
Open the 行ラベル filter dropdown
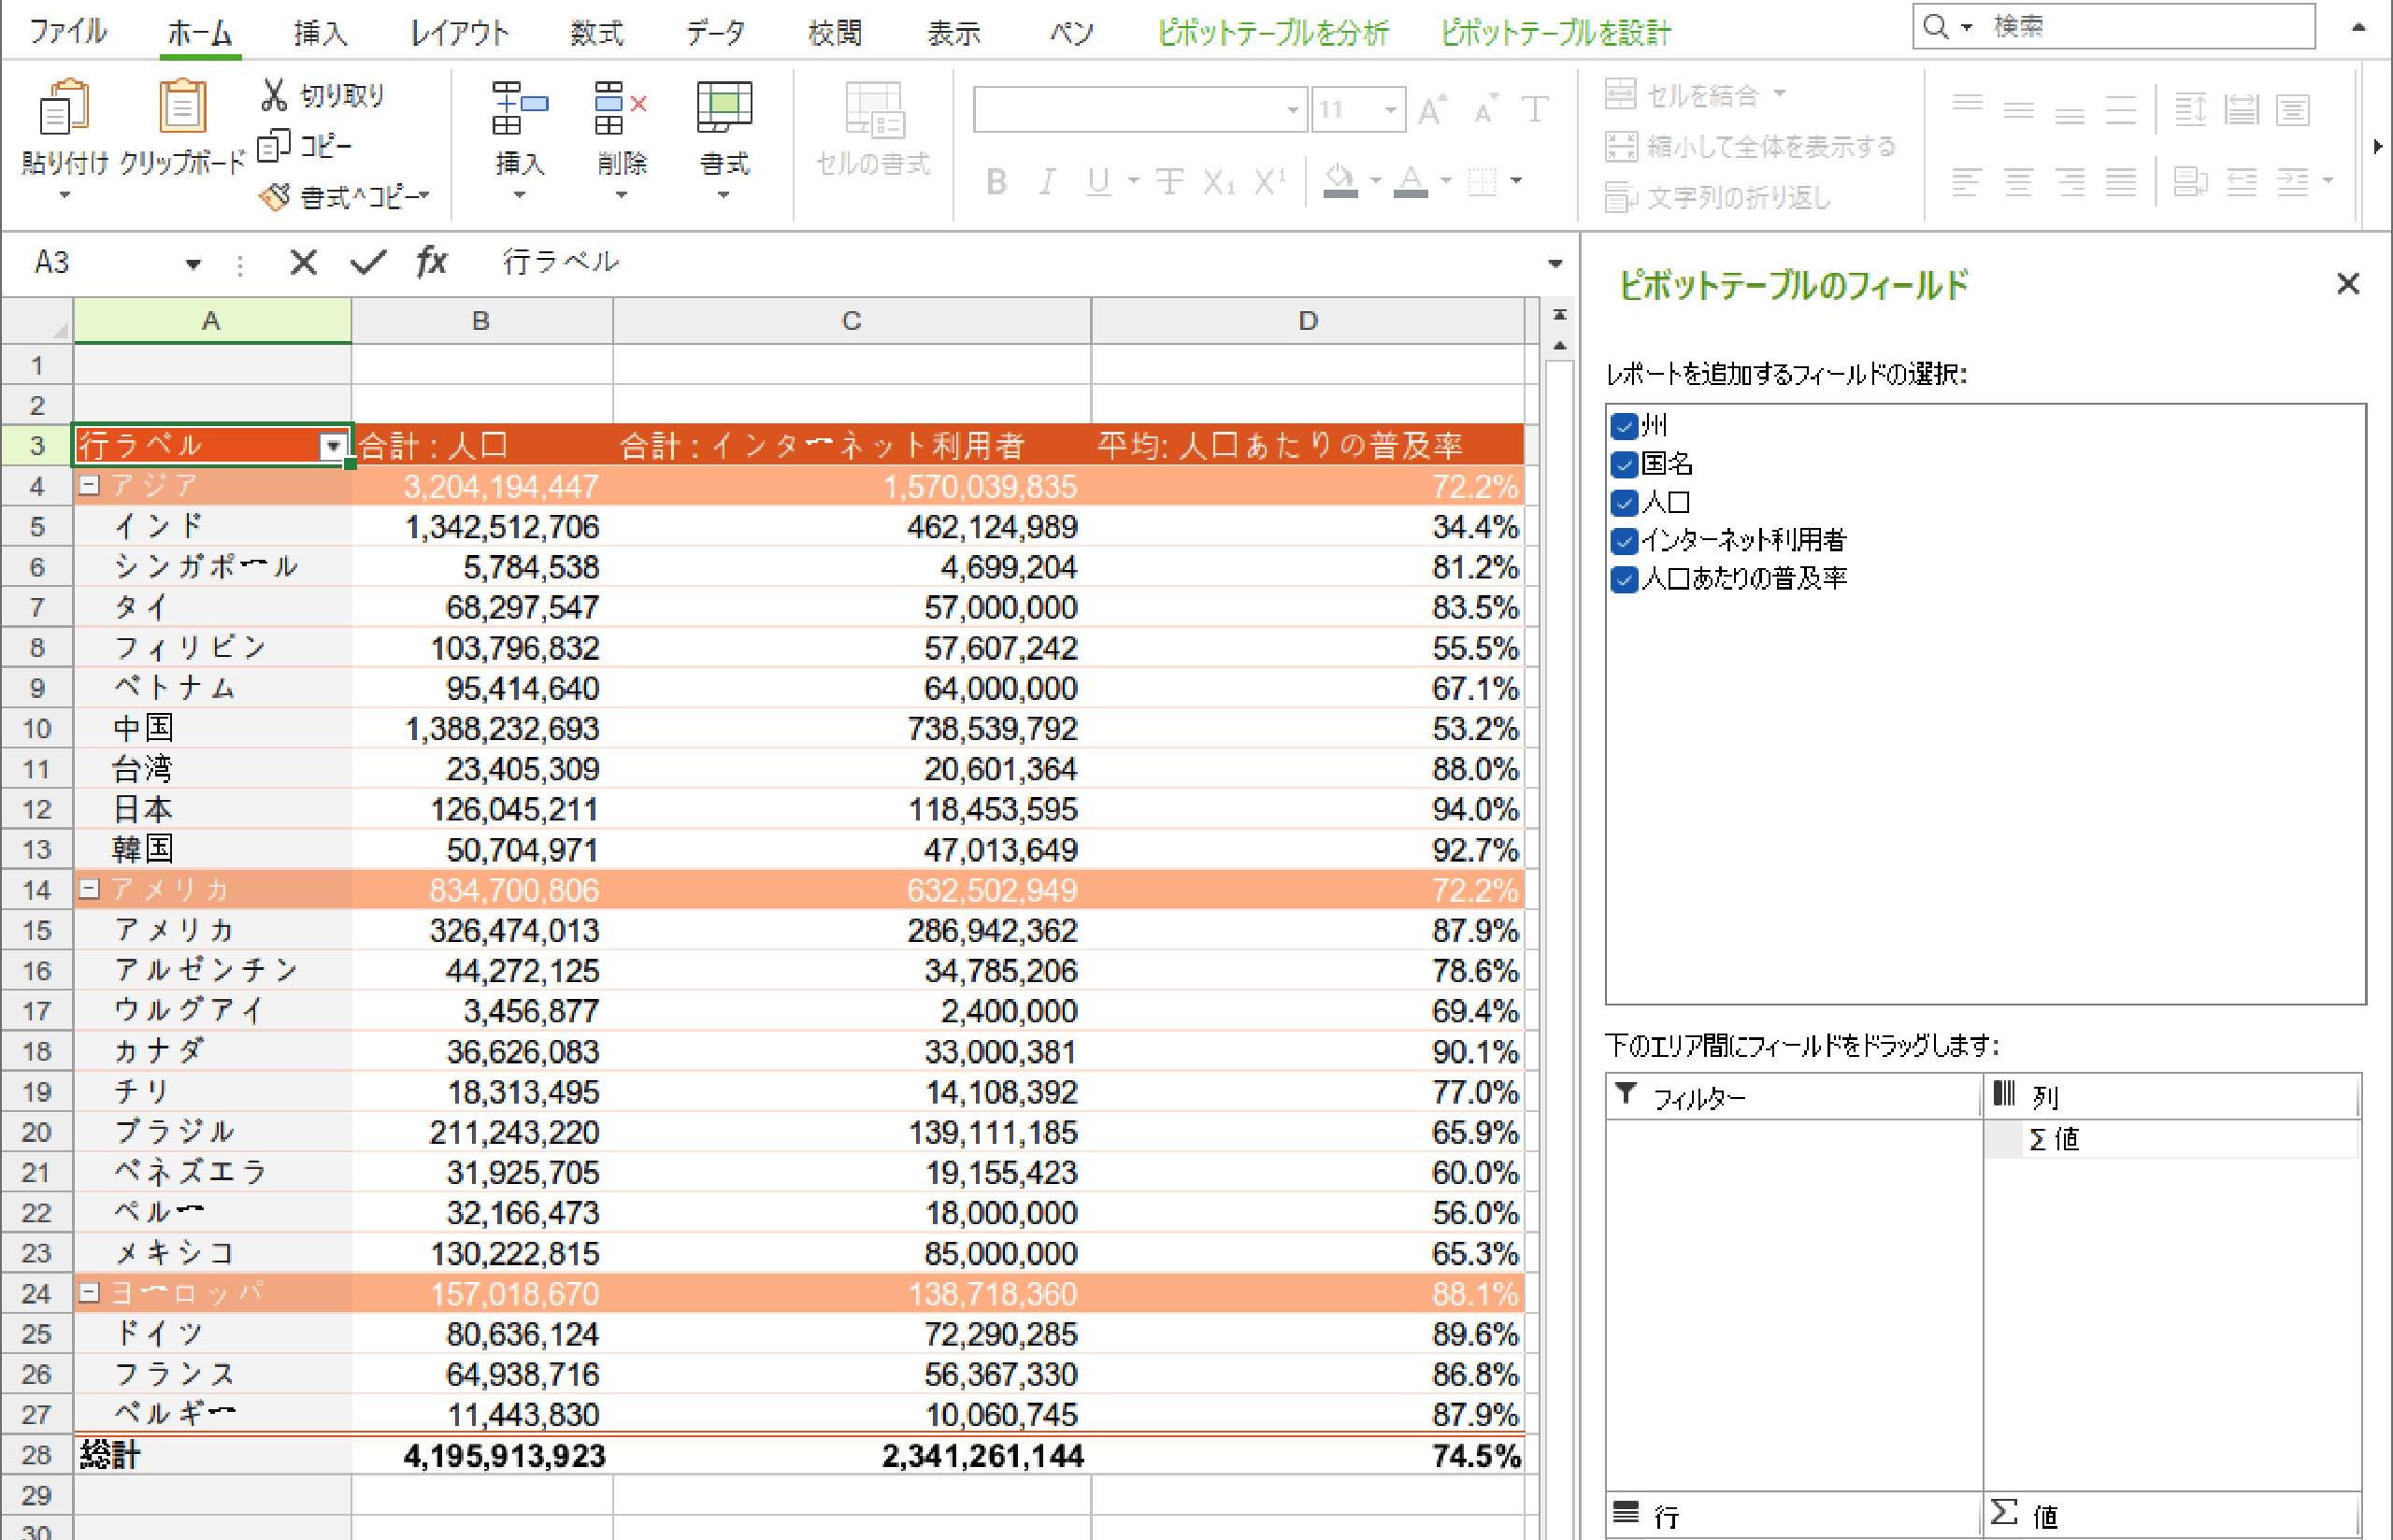click(333, 446)
